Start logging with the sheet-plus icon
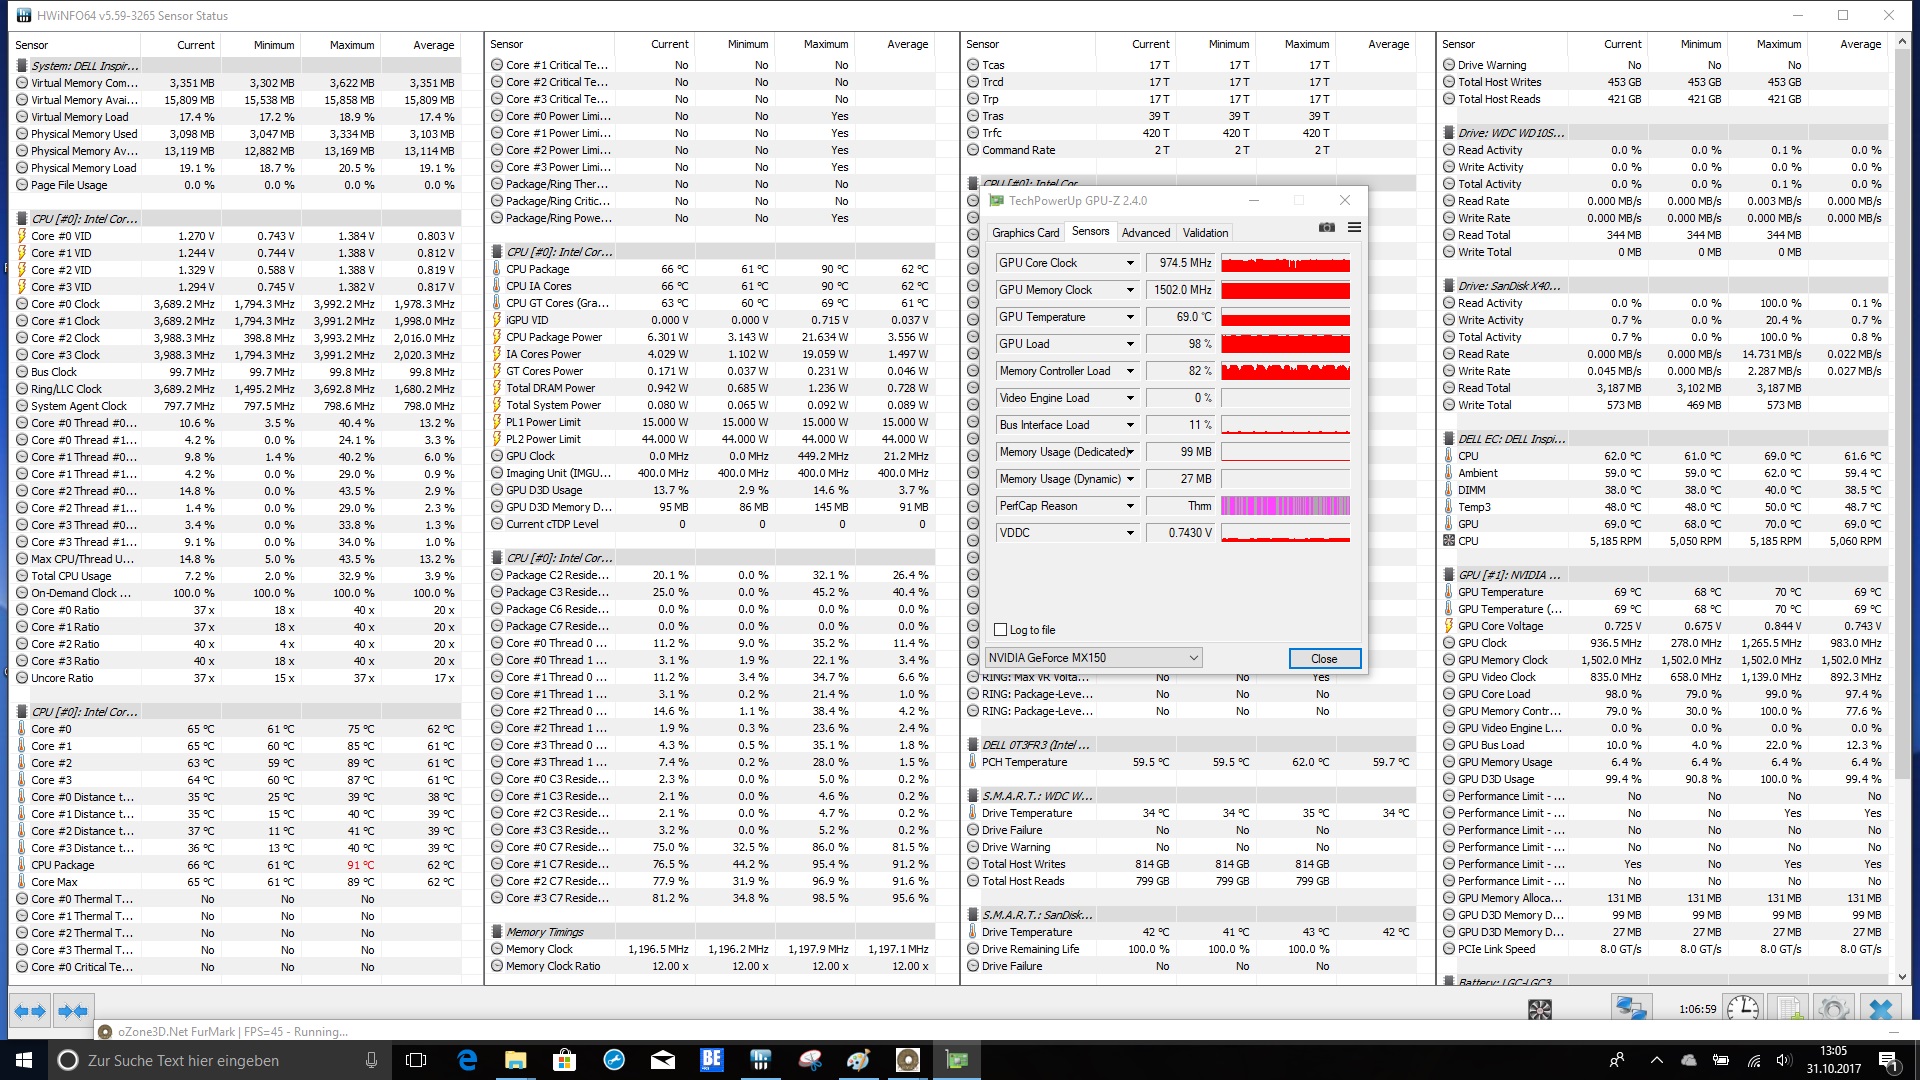 click(x=1790, y=1009)
